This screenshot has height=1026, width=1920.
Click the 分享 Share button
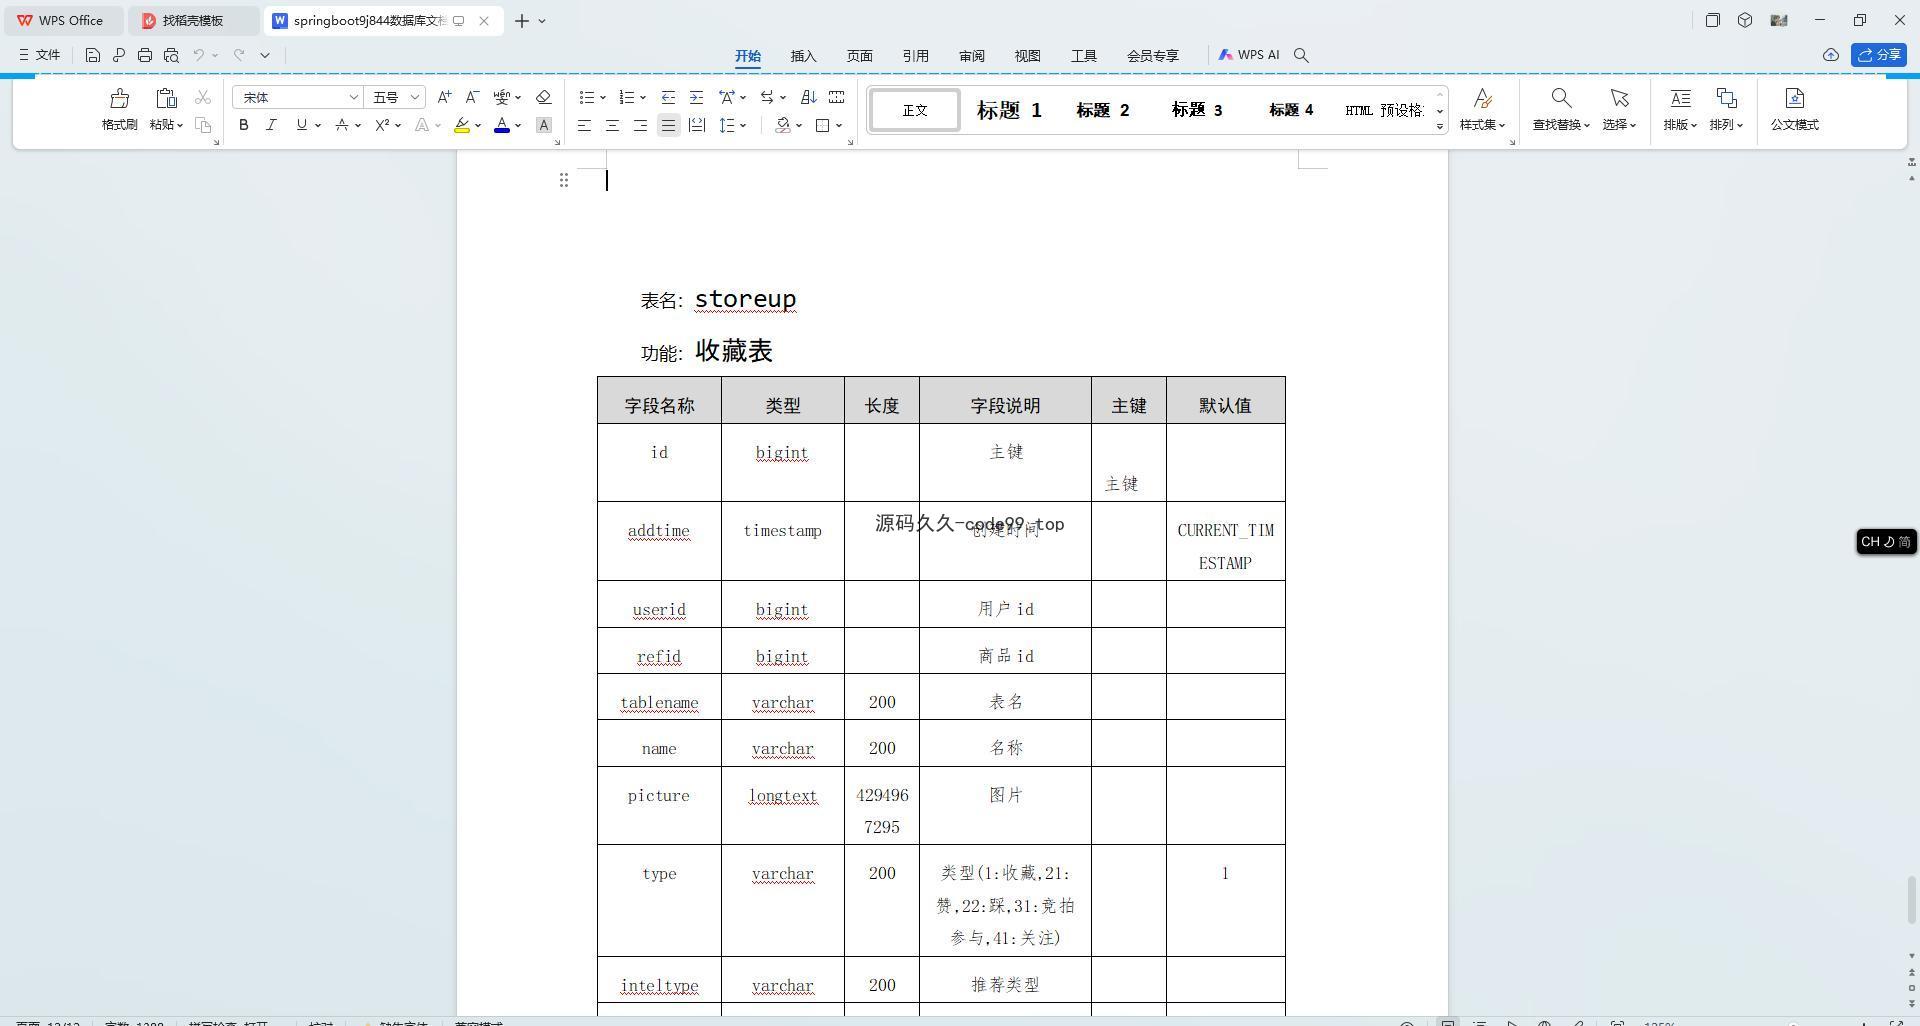(1879, 55)
